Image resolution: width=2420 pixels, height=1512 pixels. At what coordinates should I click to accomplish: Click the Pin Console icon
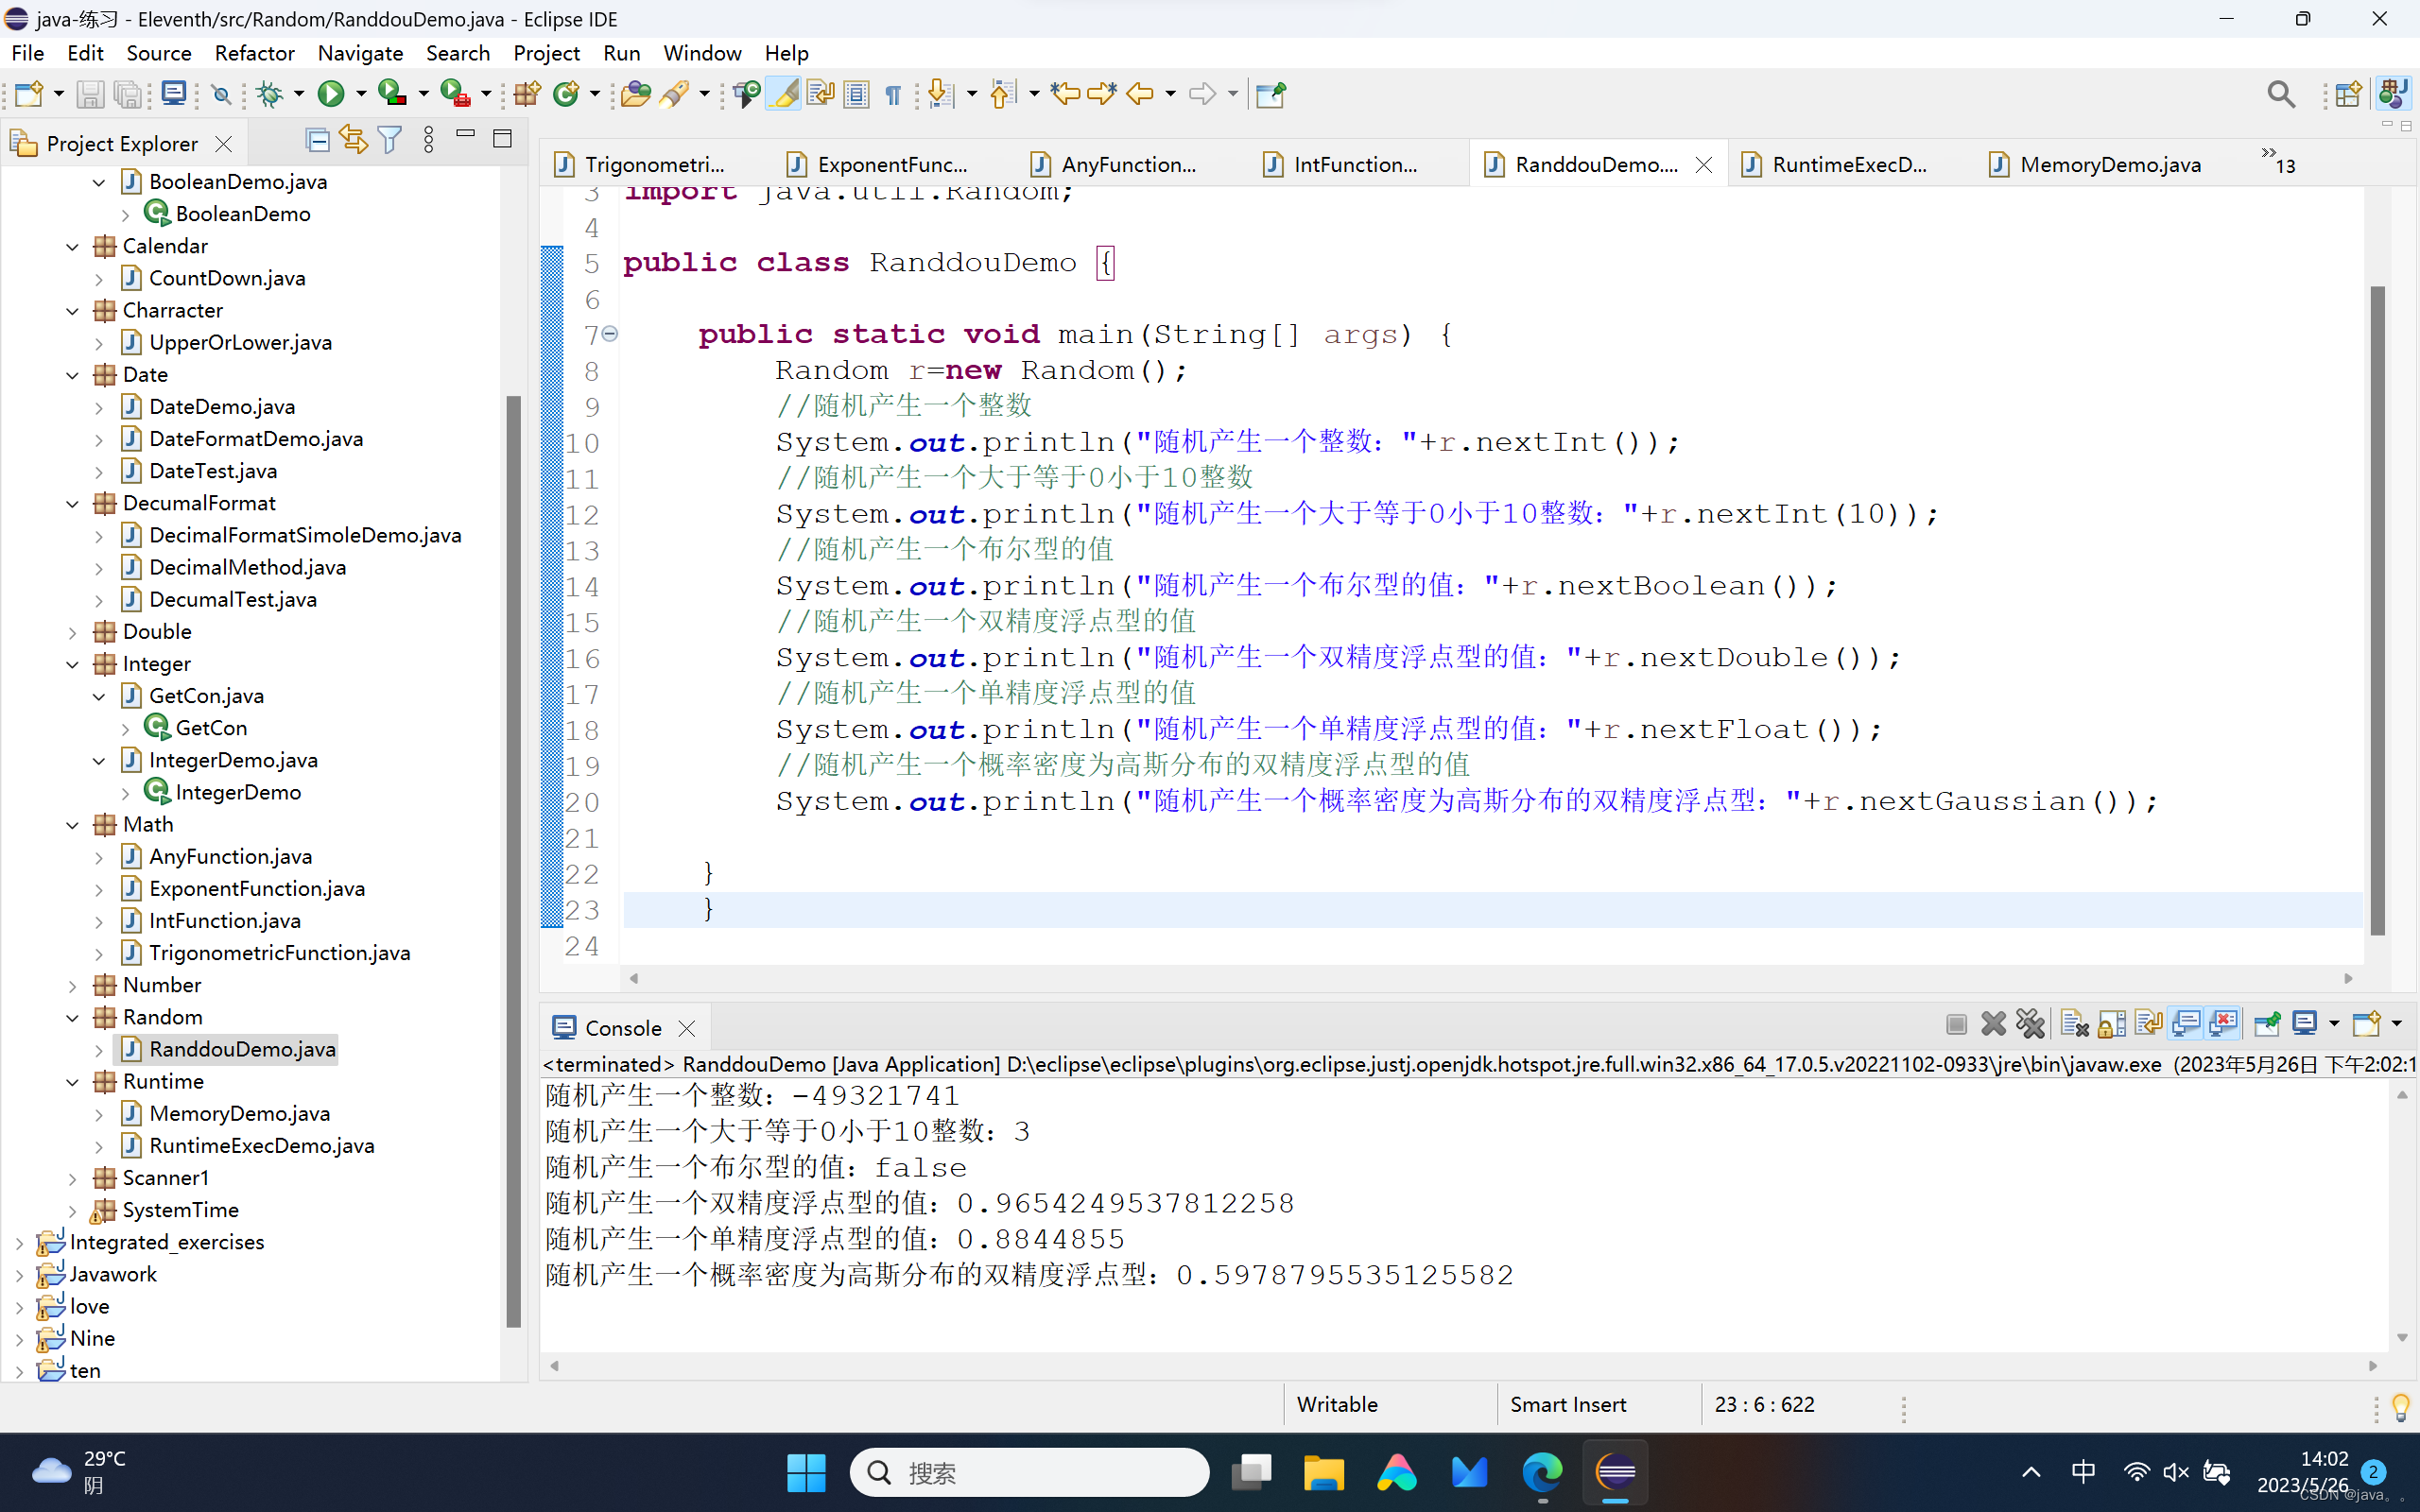[x=2267, y=1023]
